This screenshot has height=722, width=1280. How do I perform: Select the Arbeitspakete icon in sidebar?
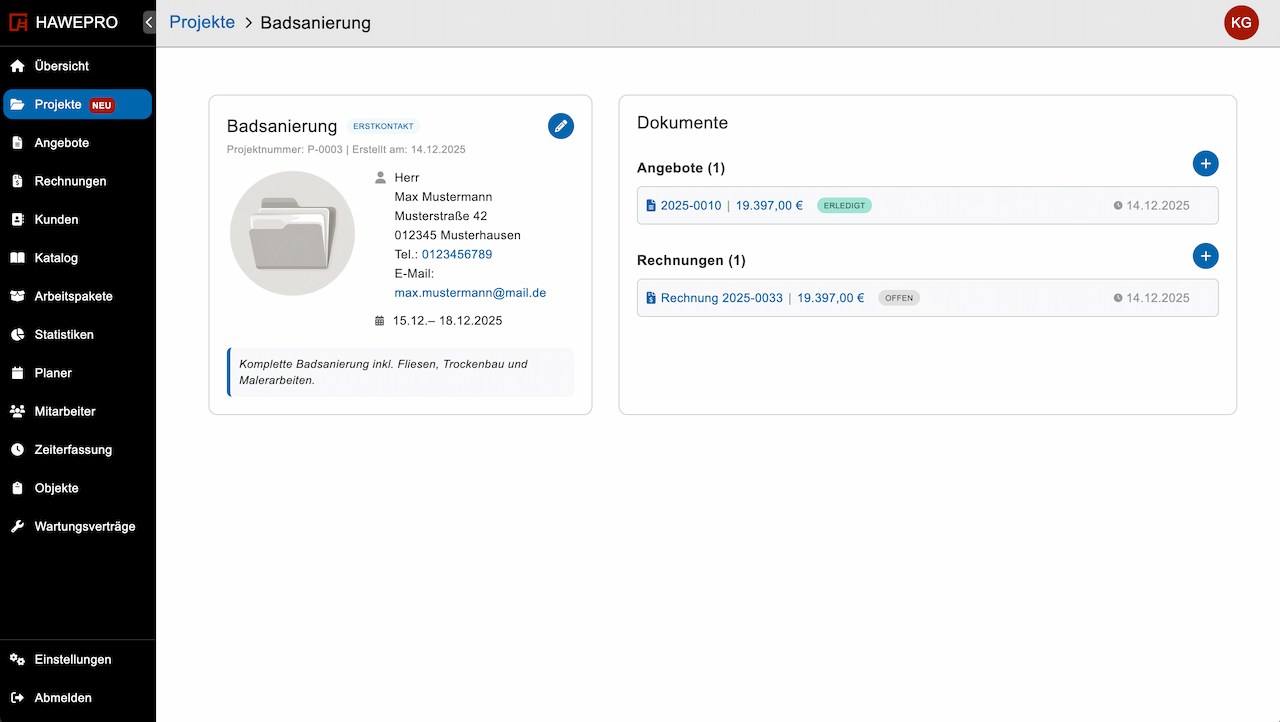[x=20, y=296]
